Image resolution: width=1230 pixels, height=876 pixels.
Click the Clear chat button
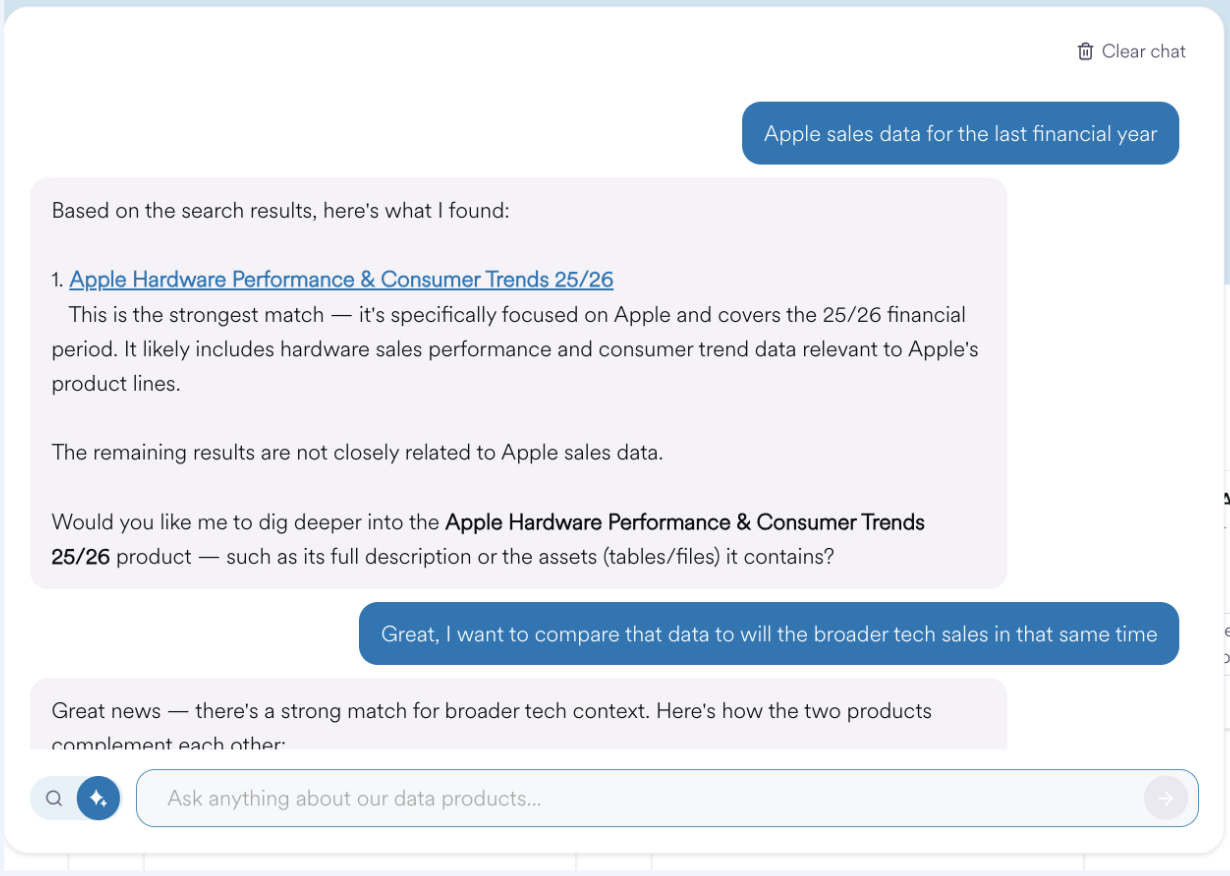click(x=1131, y=51)
